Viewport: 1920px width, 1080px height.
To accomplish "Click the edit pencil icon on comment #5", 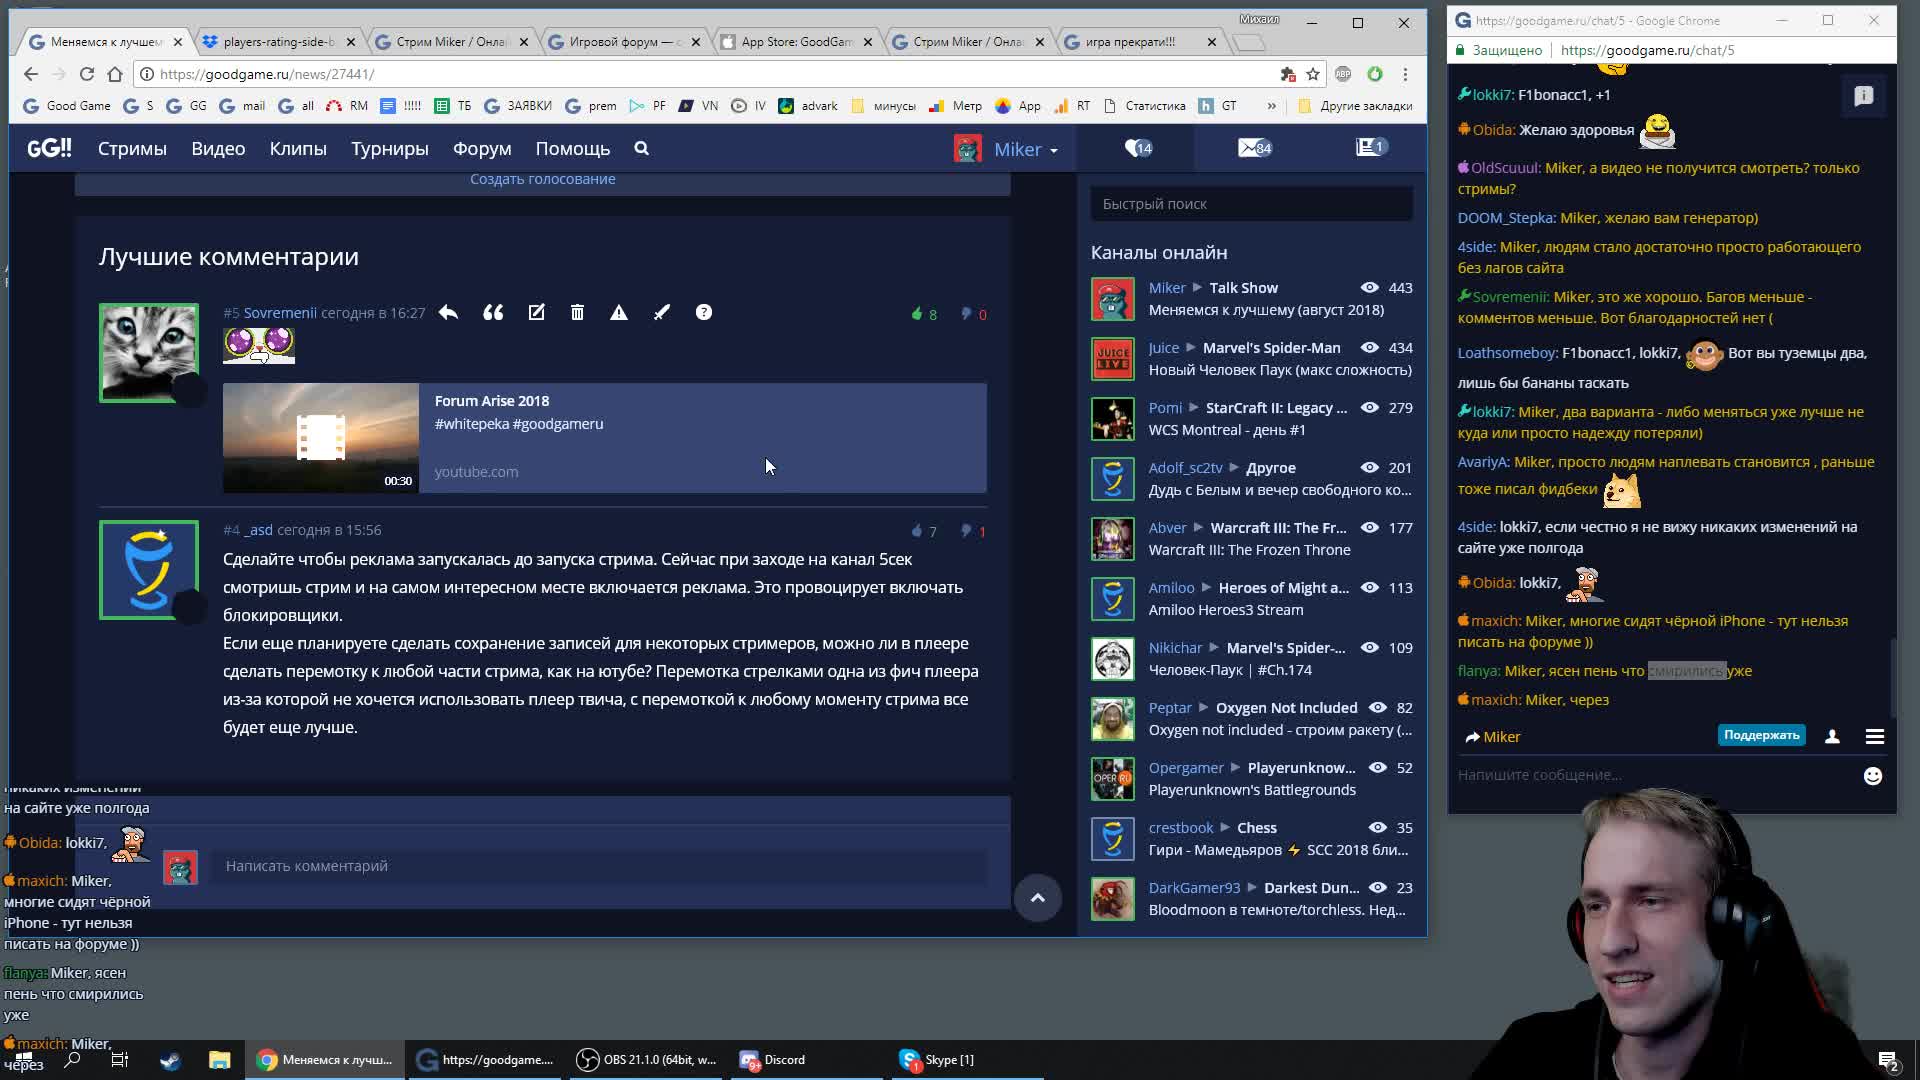I will [x=535, y=313].
